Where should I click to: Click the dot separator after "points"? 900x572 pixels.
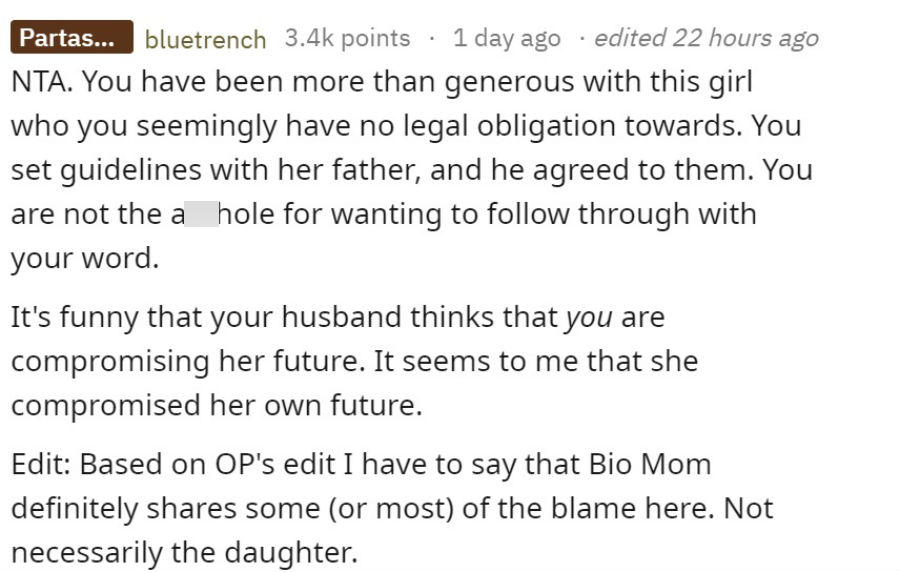(432, 39)
